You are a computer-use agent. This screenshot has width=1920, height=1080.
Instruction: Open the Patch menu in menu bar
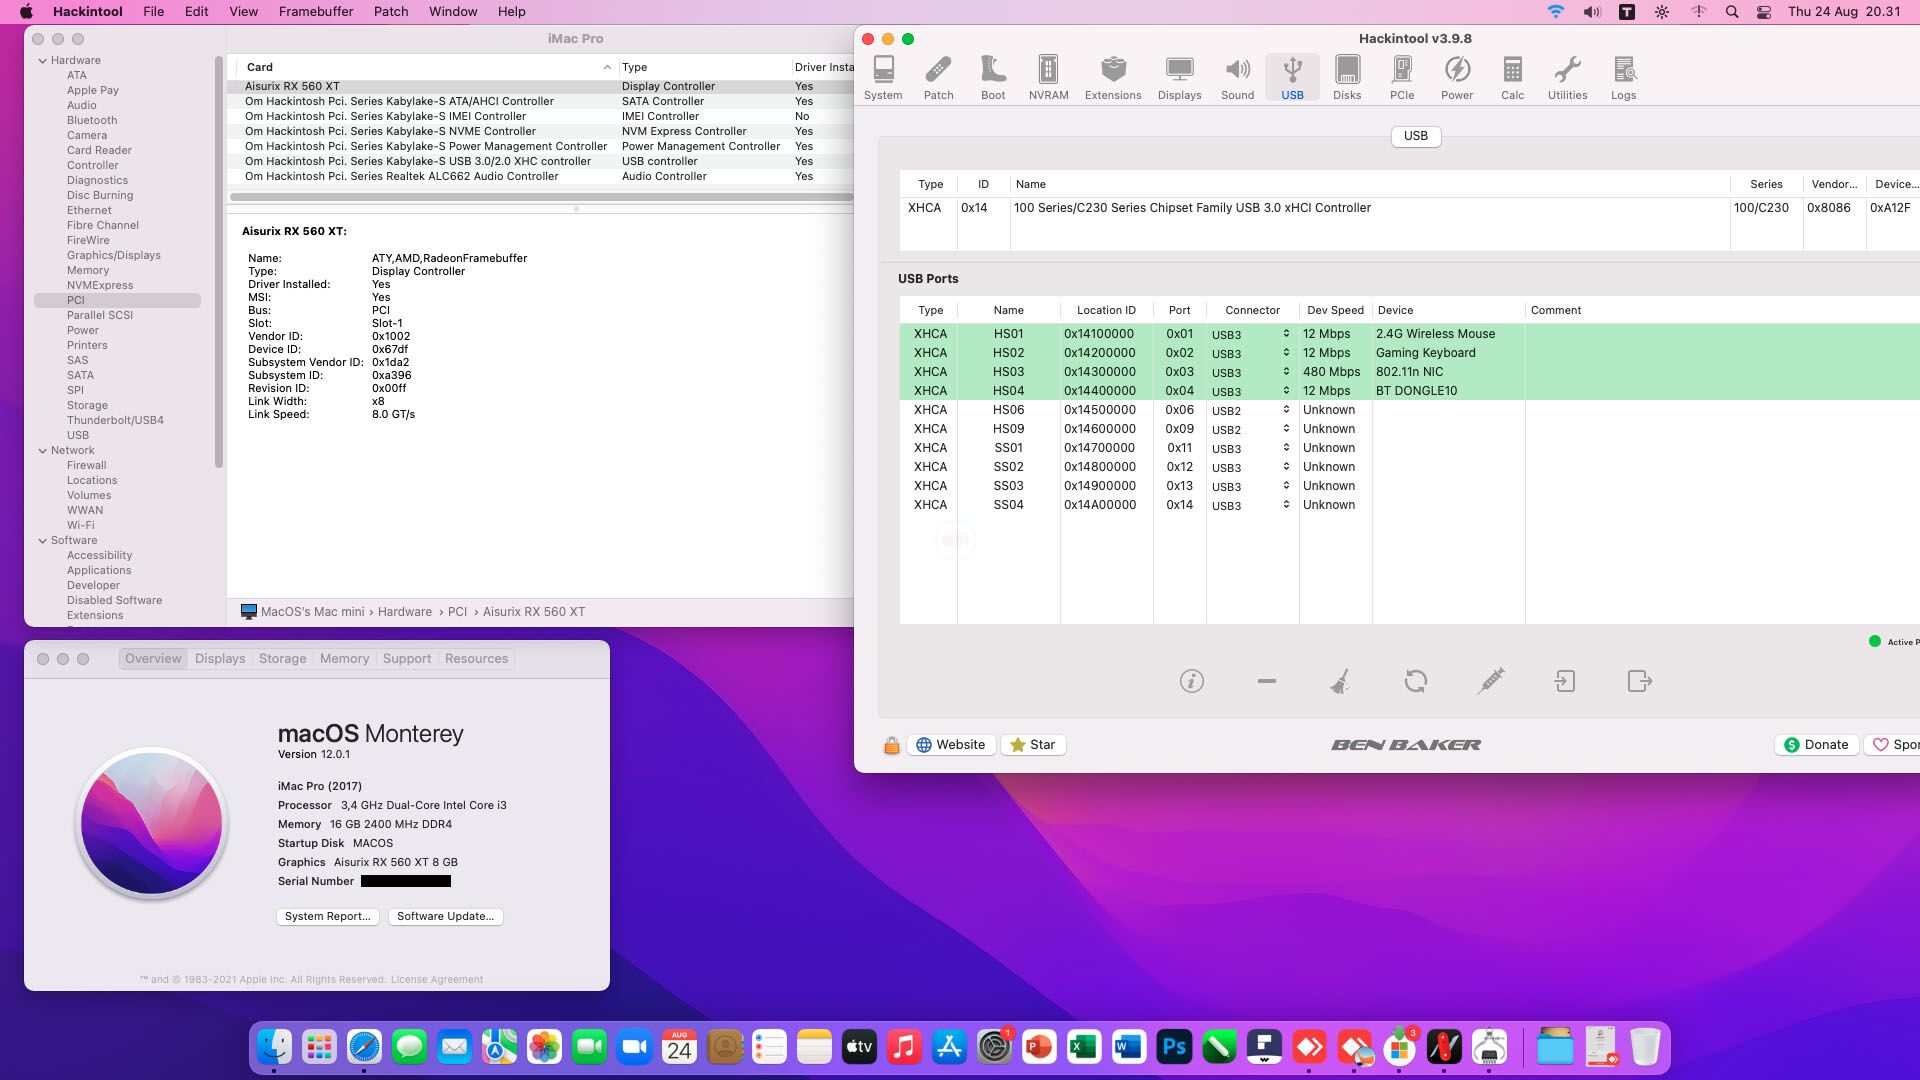click(x=391, y=12)
